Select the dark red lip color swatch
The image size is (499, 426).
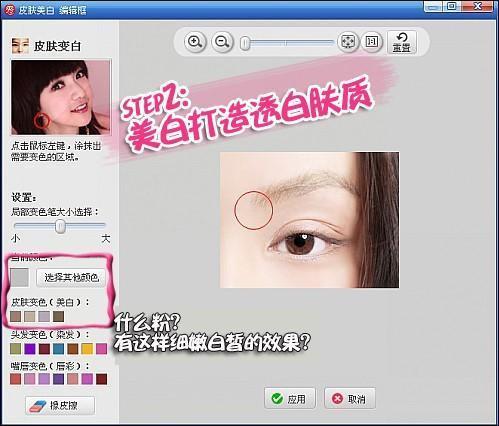(x=101, y=379)
